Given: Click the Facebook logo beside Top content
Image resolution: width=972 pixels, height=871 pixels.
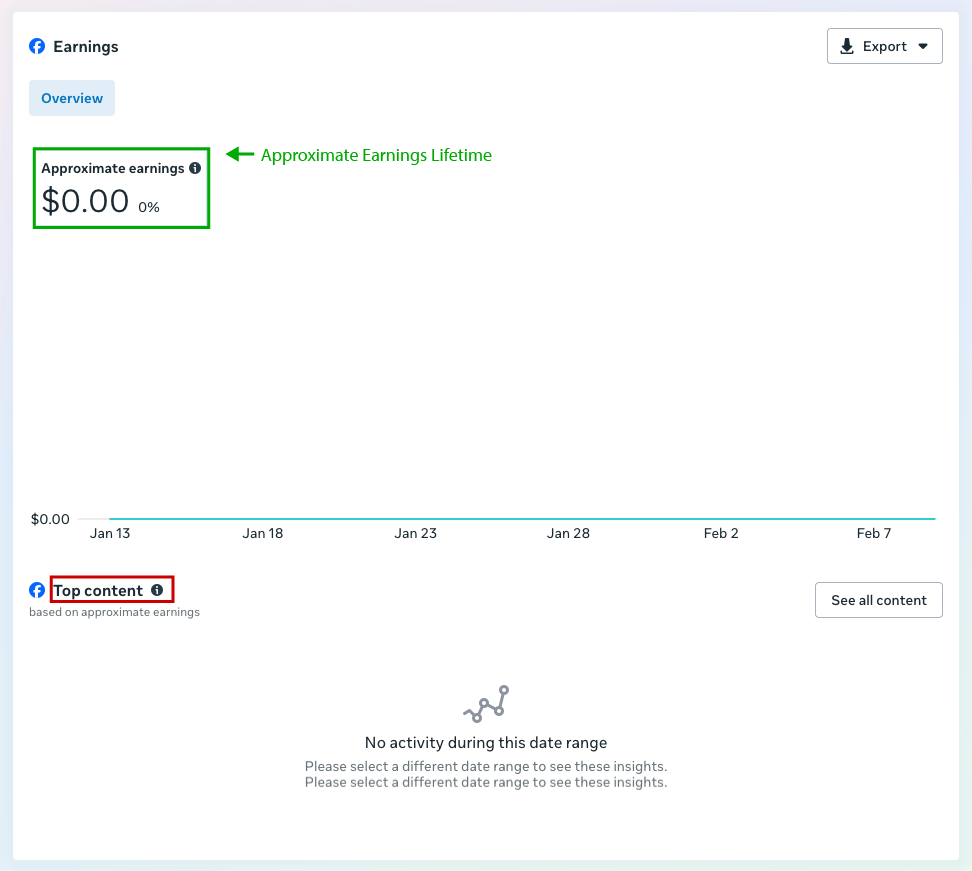Looking at the screenshot, I should (x=37, y=590).
